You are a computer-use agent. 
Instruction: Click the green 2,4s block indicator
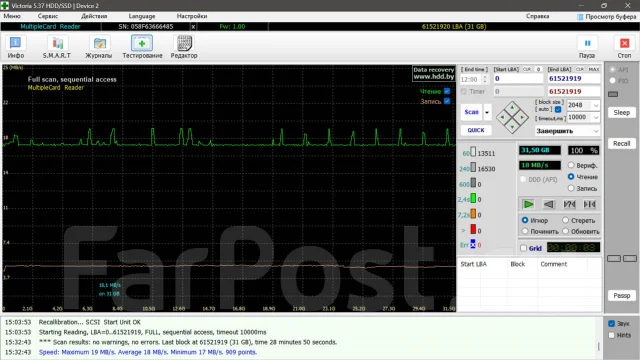tap(473, 198)
